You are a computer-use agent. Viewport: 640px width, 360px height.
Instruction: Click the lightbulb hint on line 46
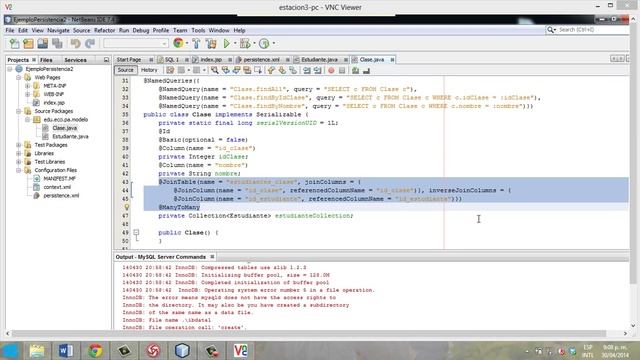click(127, 207)
